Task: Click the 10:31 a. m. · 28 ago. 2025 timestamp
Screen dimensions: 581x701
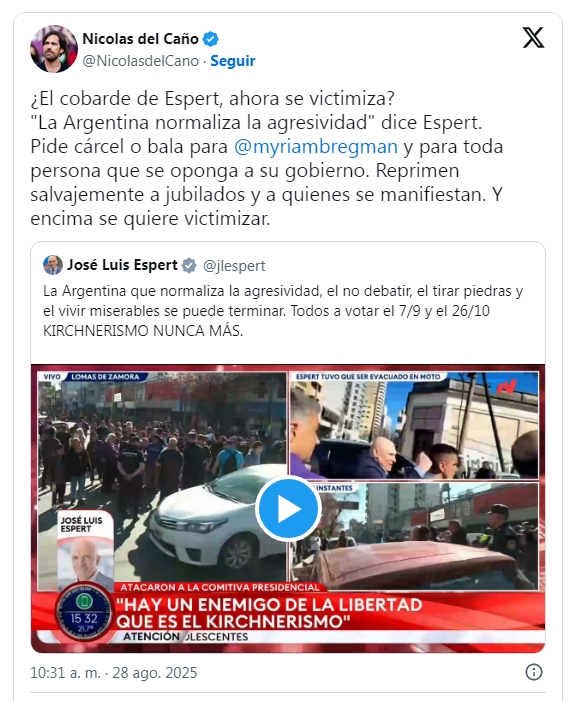Action: (x=114, y=673)
